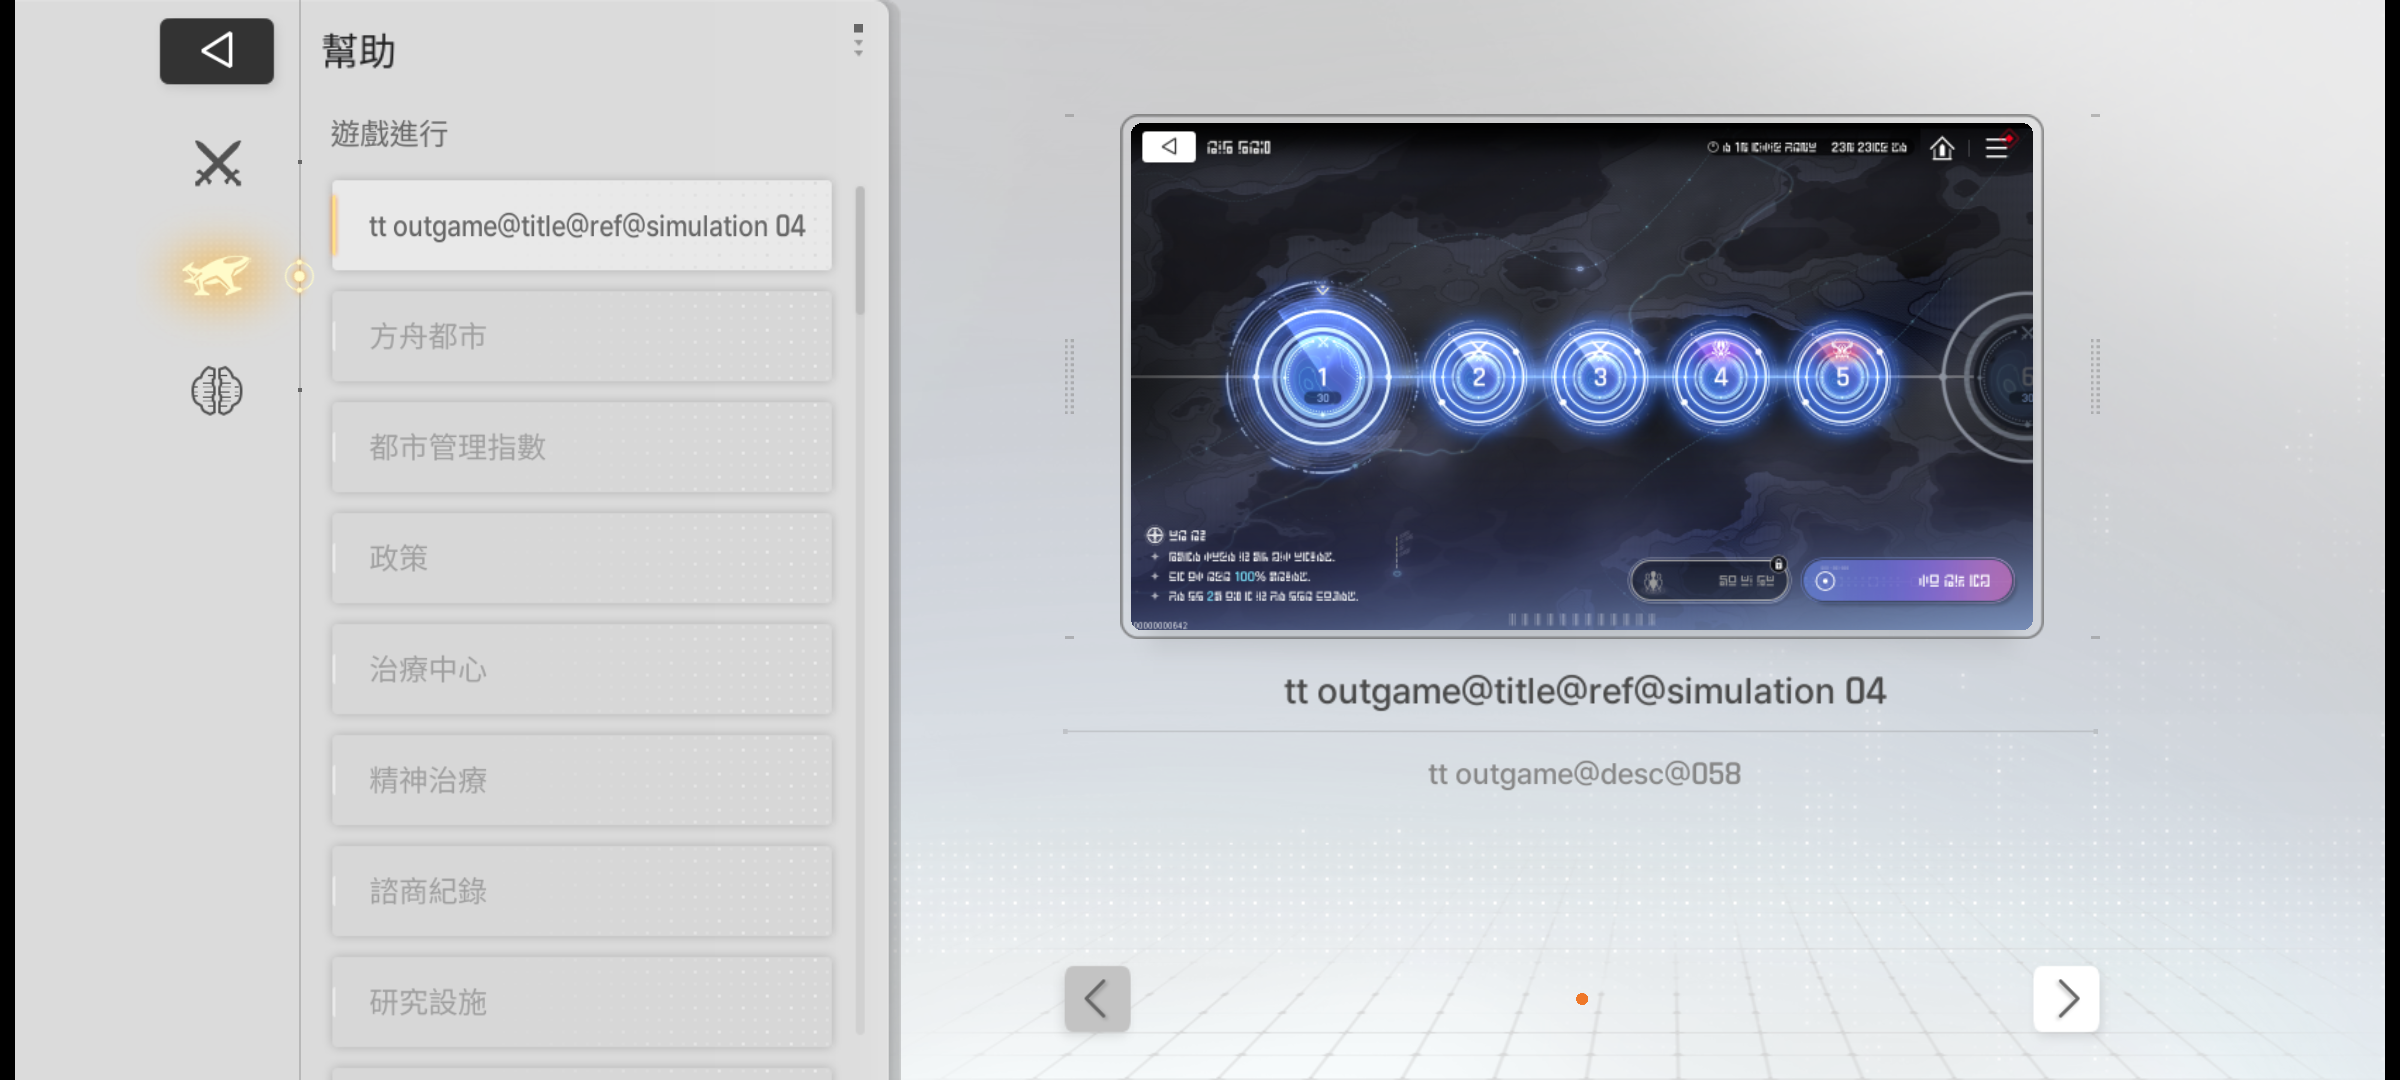This screenshot has height=1080, width=2400.
Task: Click the home icon in preview
Action: coord(1942,148)
